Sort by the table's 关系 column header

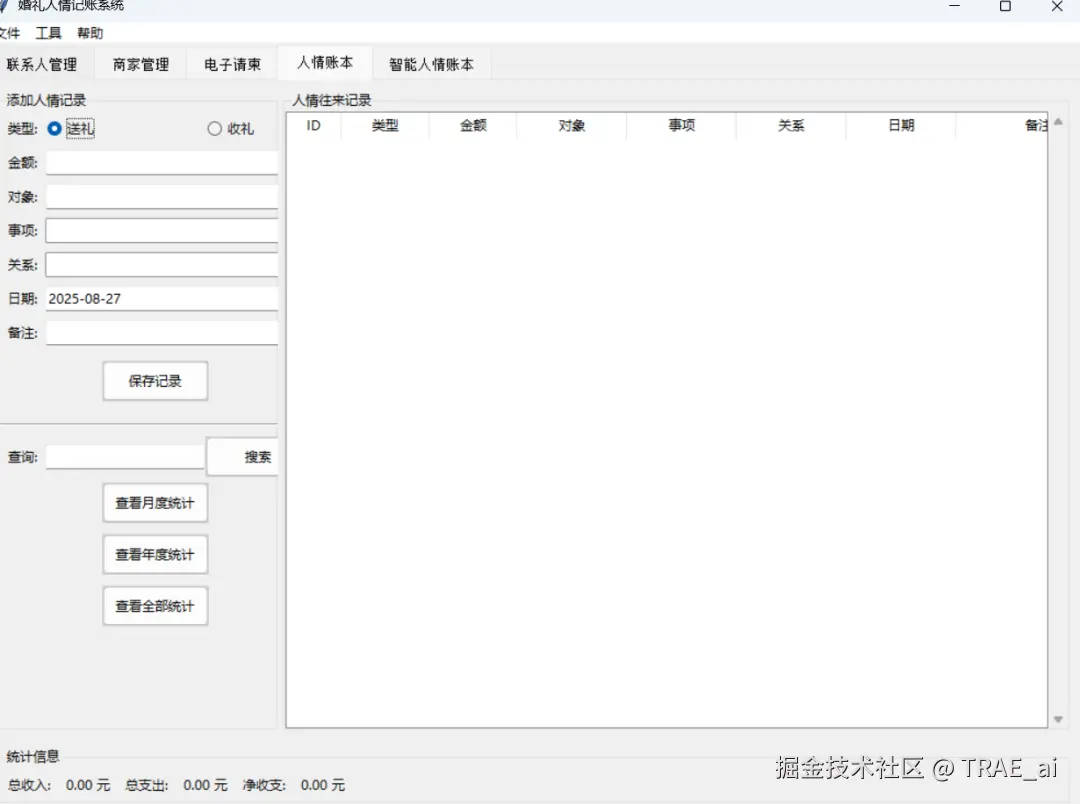point(791,125)
